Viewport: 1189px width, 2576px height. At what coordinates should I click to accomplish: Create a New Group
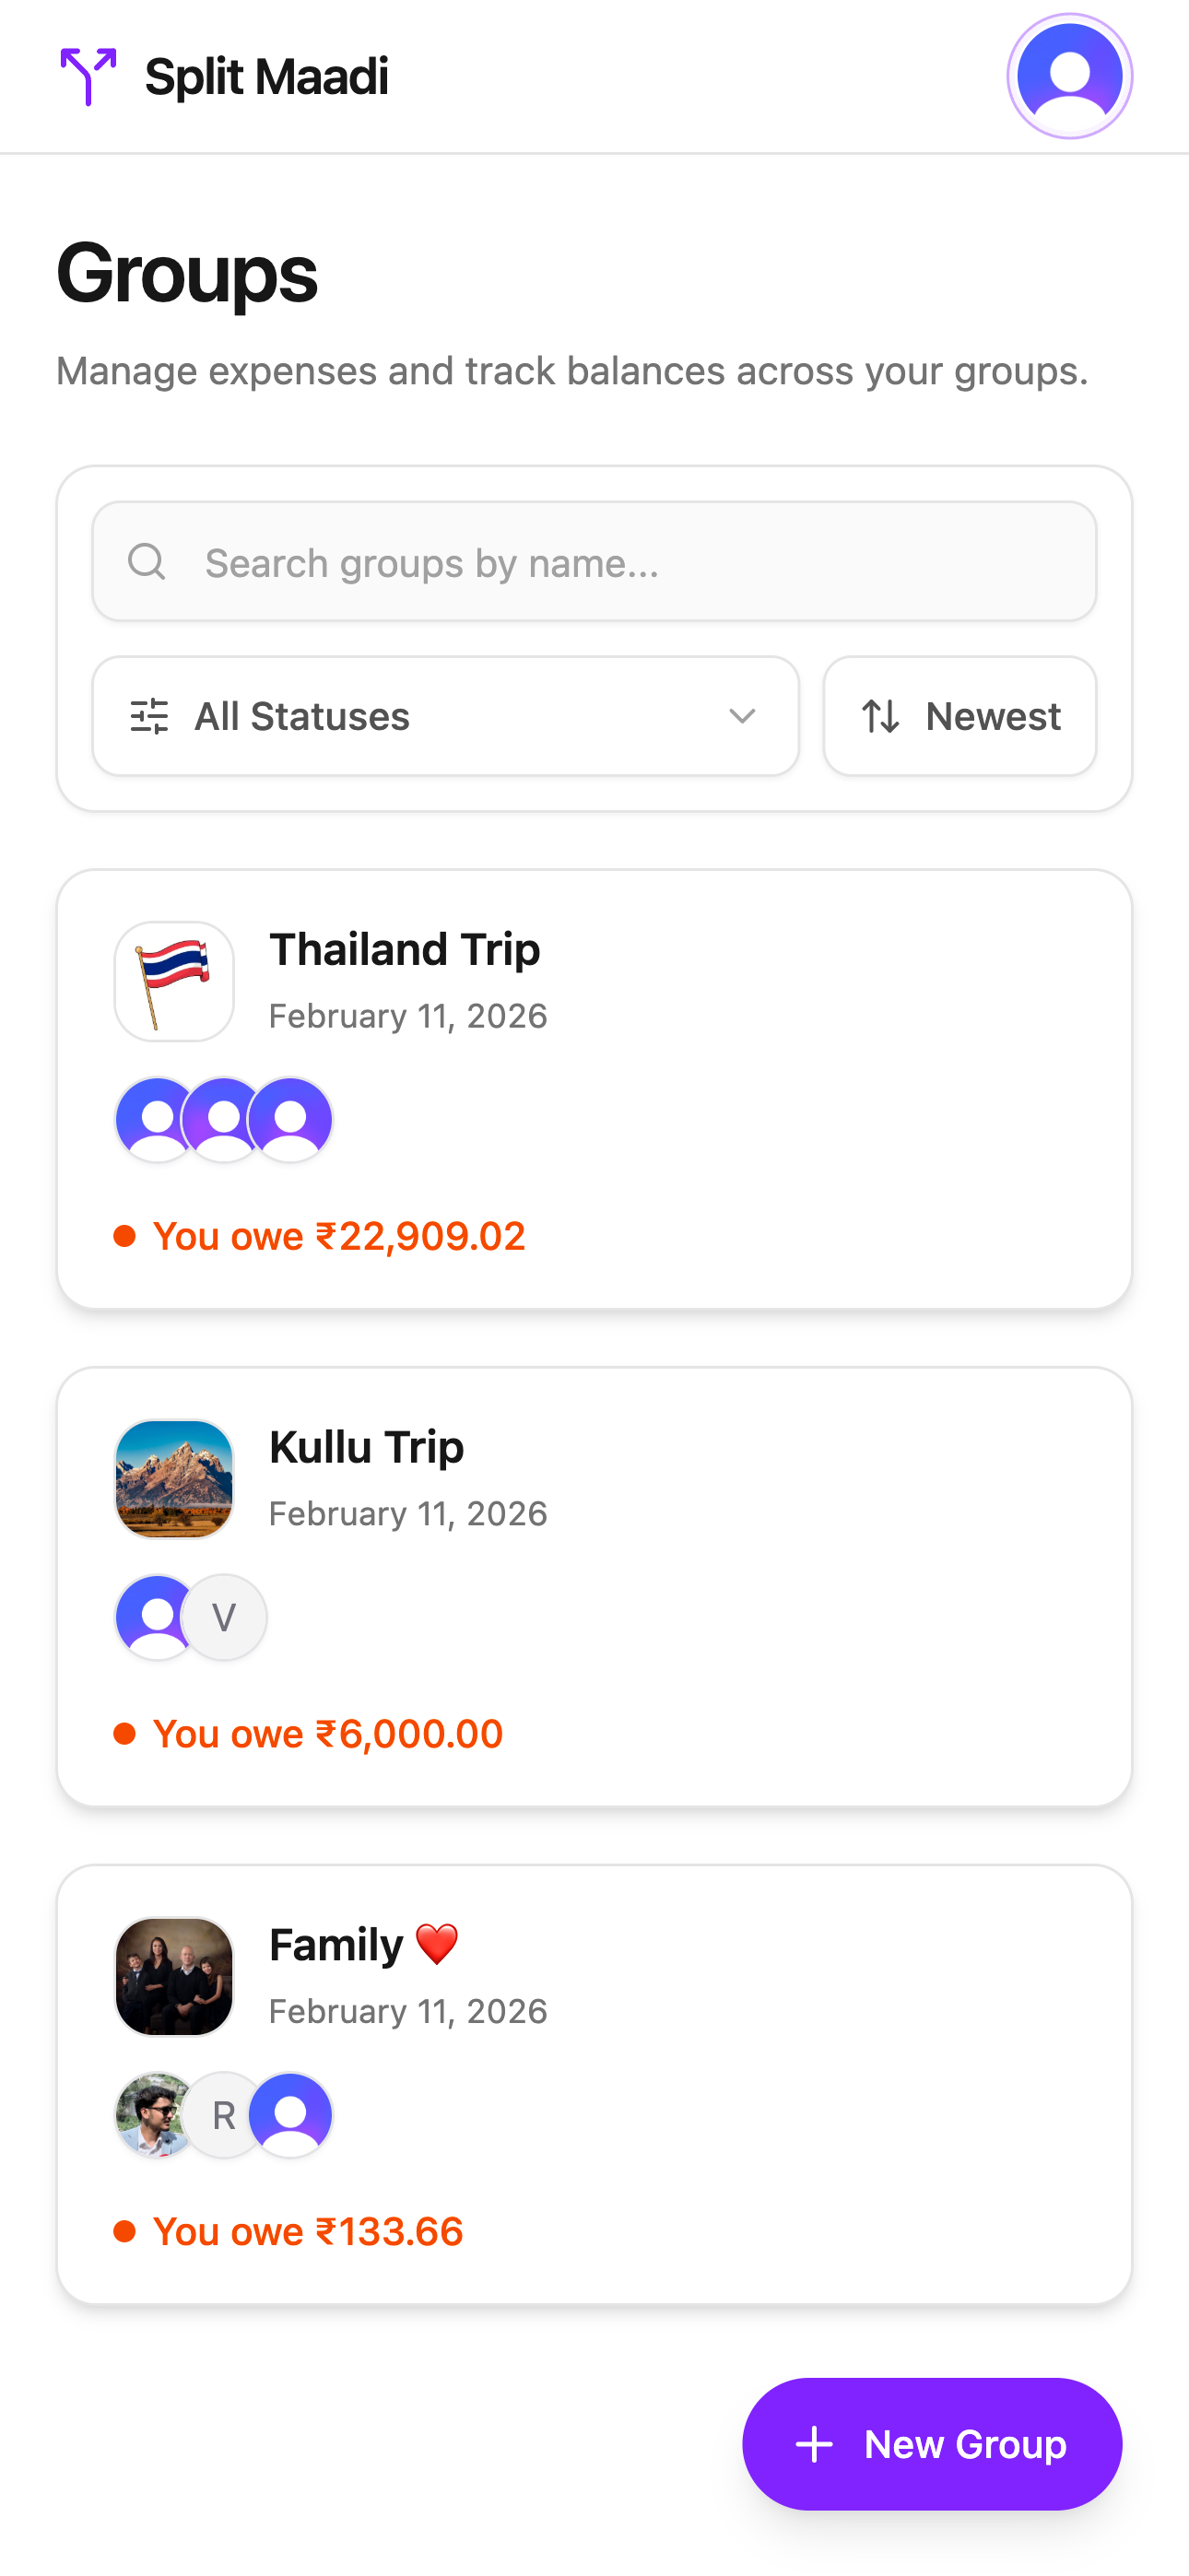point(931,2443)
